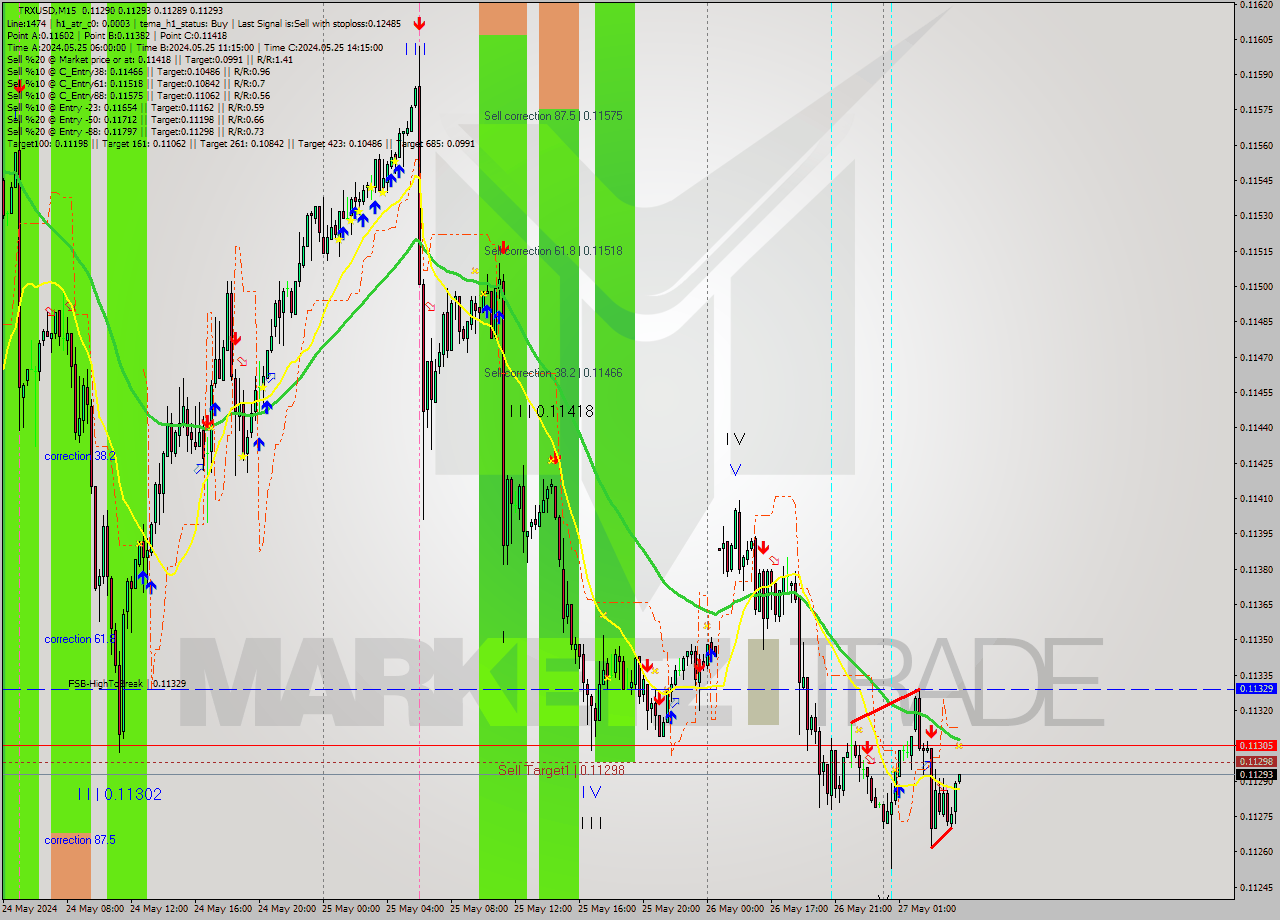Select the 'Sell correction 38.2' label
The height and width of the screenshot is (920, 1280).
pyautogui.click(x=553, y=373)
